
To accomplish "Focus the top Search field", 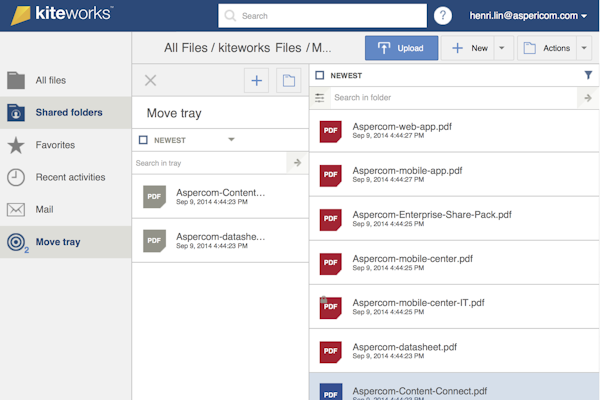I will pos(322,16).
